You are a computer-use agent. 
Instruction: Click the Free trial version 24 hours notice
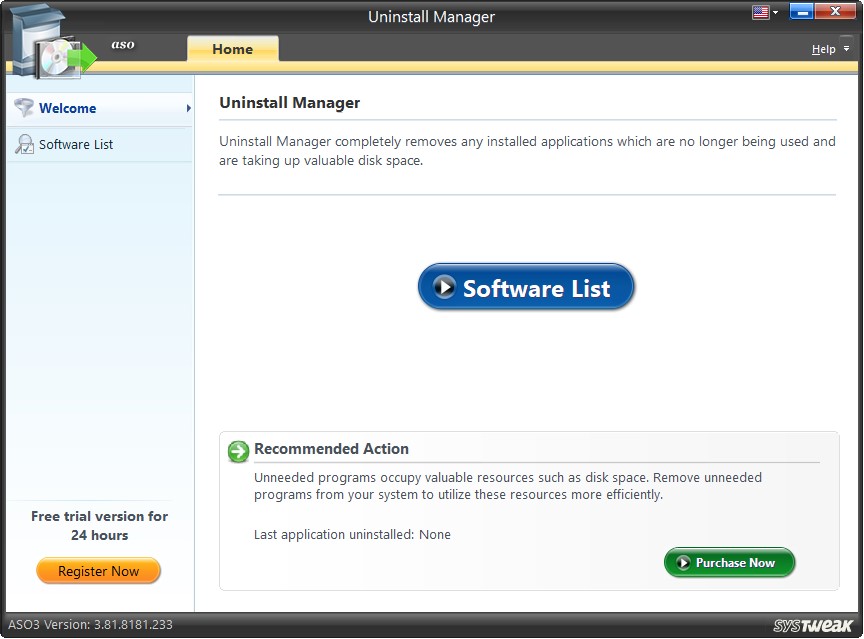pos(98,525)
